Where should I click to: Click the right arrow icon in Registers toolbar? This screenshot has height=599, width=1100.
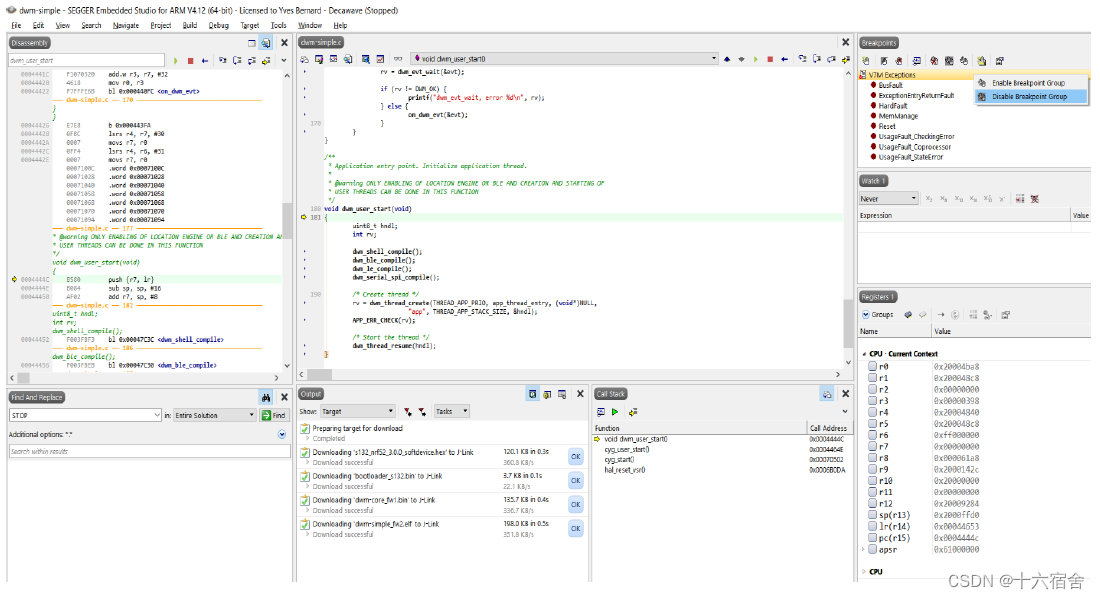(941, 315)
